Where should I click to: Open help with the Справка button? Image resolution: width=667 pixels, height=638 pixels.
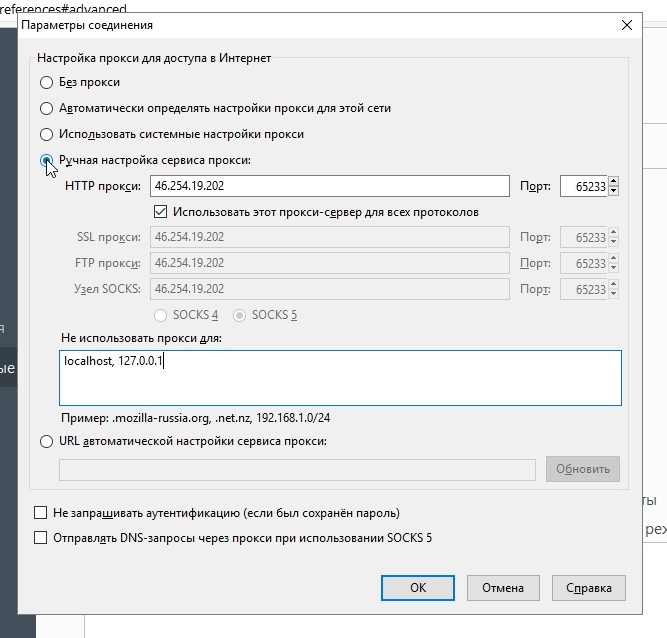click(589, 588)
